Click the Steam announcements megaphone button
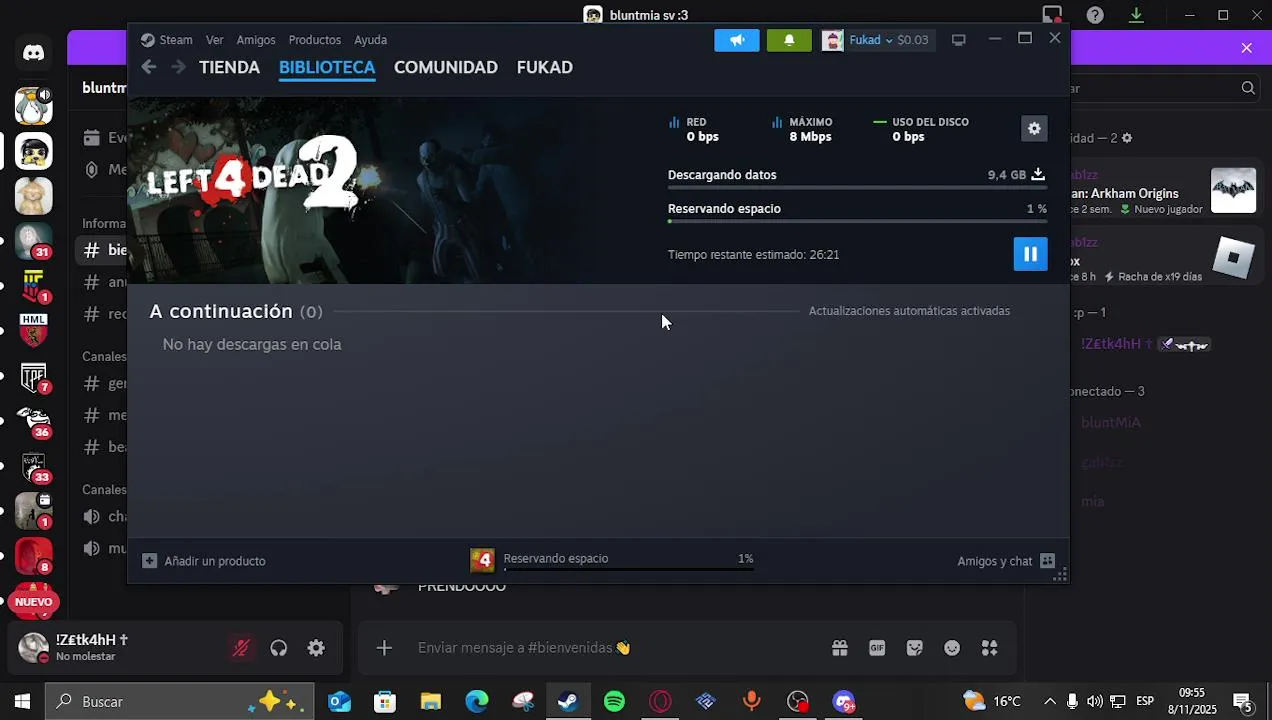 [x=737, y=40]
